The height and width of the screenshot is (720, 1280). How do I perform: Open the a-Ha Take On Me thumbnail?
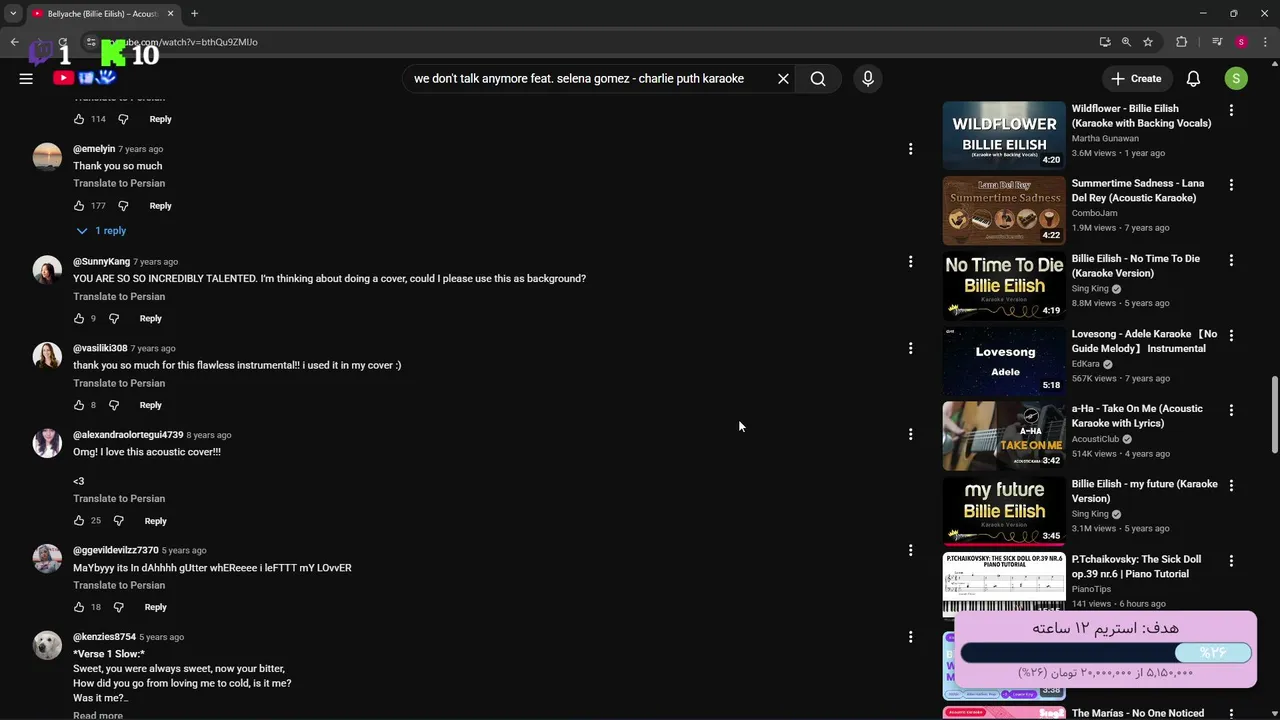(x=1004, y=436)
